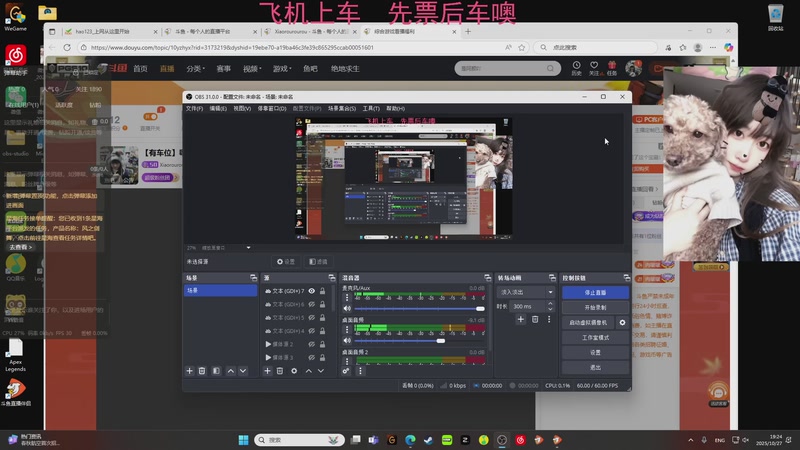The image size is (800, 450).
Task: Switch to hao123 browser tab
Action: [x=111, y=32]
